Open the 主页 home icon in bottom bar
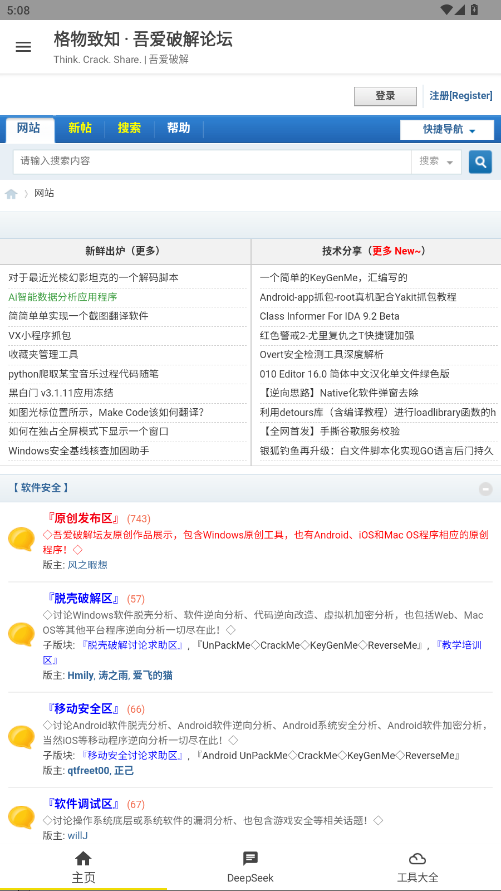 tap(84, 858)
